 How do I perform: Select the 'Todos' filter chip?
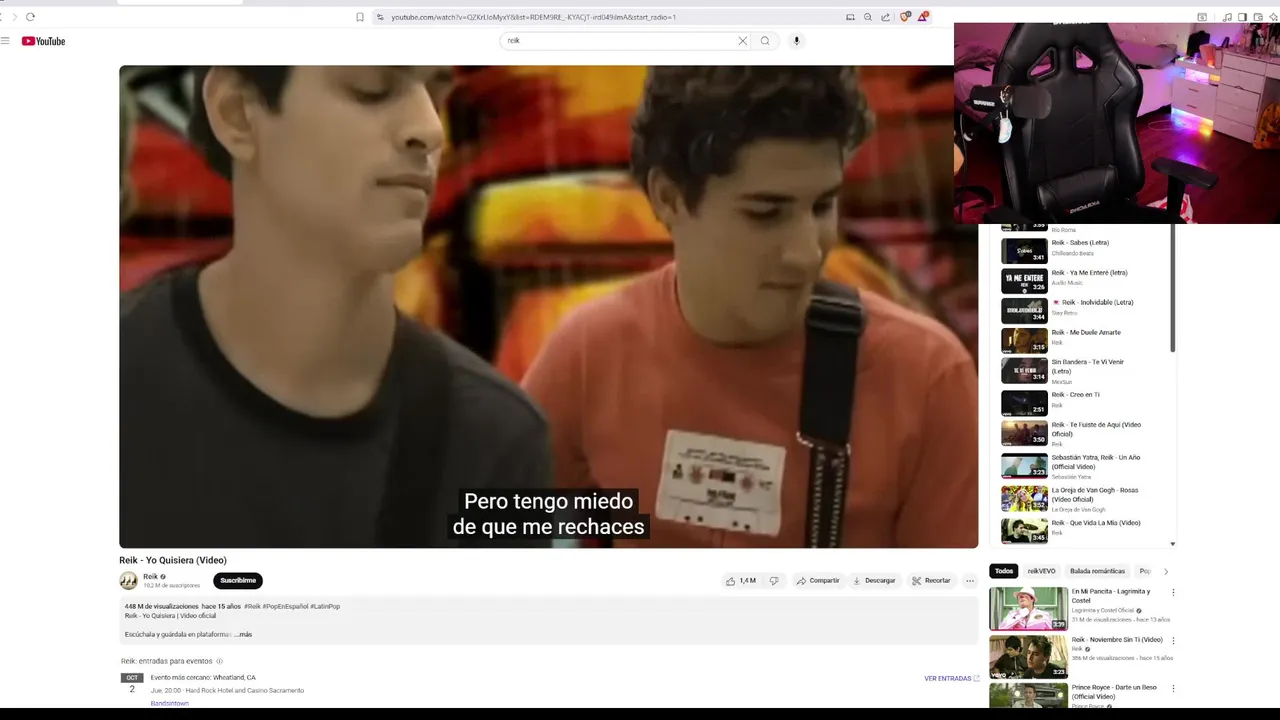click(x=1004, y=571)
